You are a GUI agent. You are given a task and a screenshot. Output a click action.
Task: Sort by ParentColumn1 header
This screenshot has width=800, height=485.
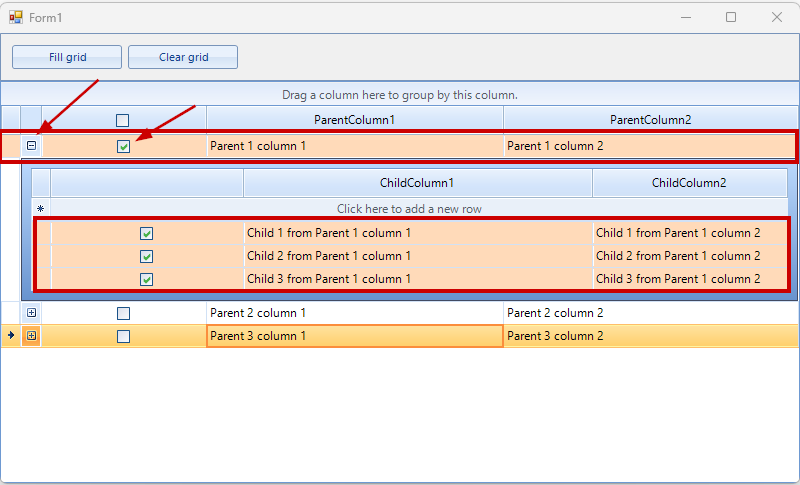coord(354,120)
